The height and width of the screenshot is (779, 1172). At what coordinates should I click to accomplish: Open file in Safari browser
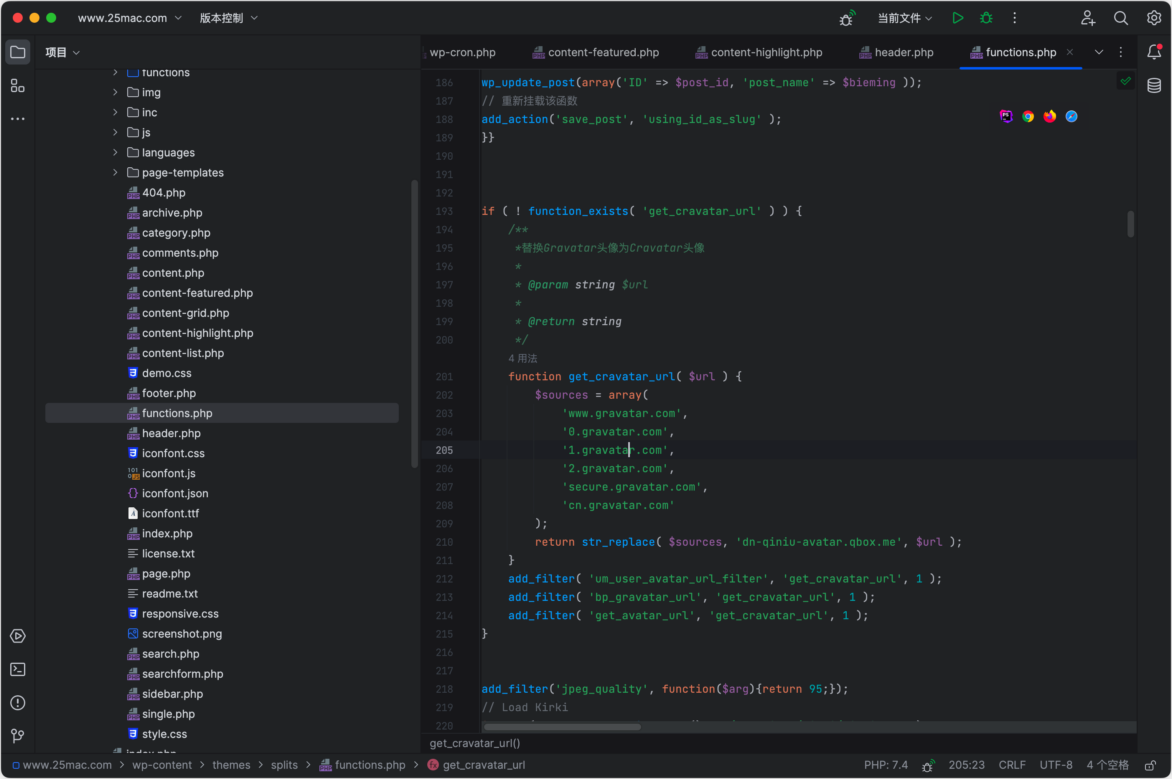pos(1072,116)
